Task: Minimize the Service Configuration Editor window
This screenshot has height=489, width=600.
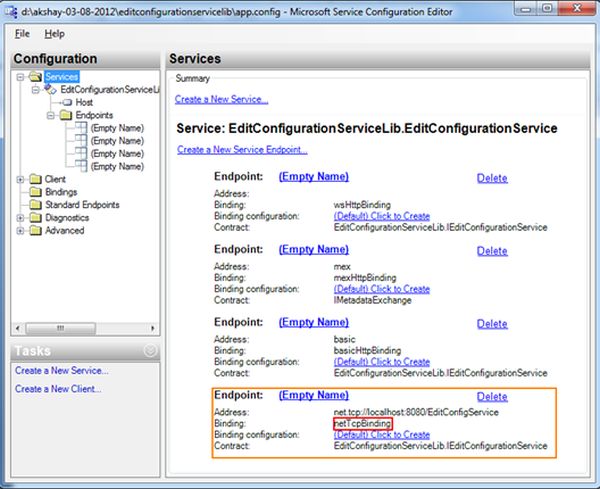Action: tap(527, 8)
